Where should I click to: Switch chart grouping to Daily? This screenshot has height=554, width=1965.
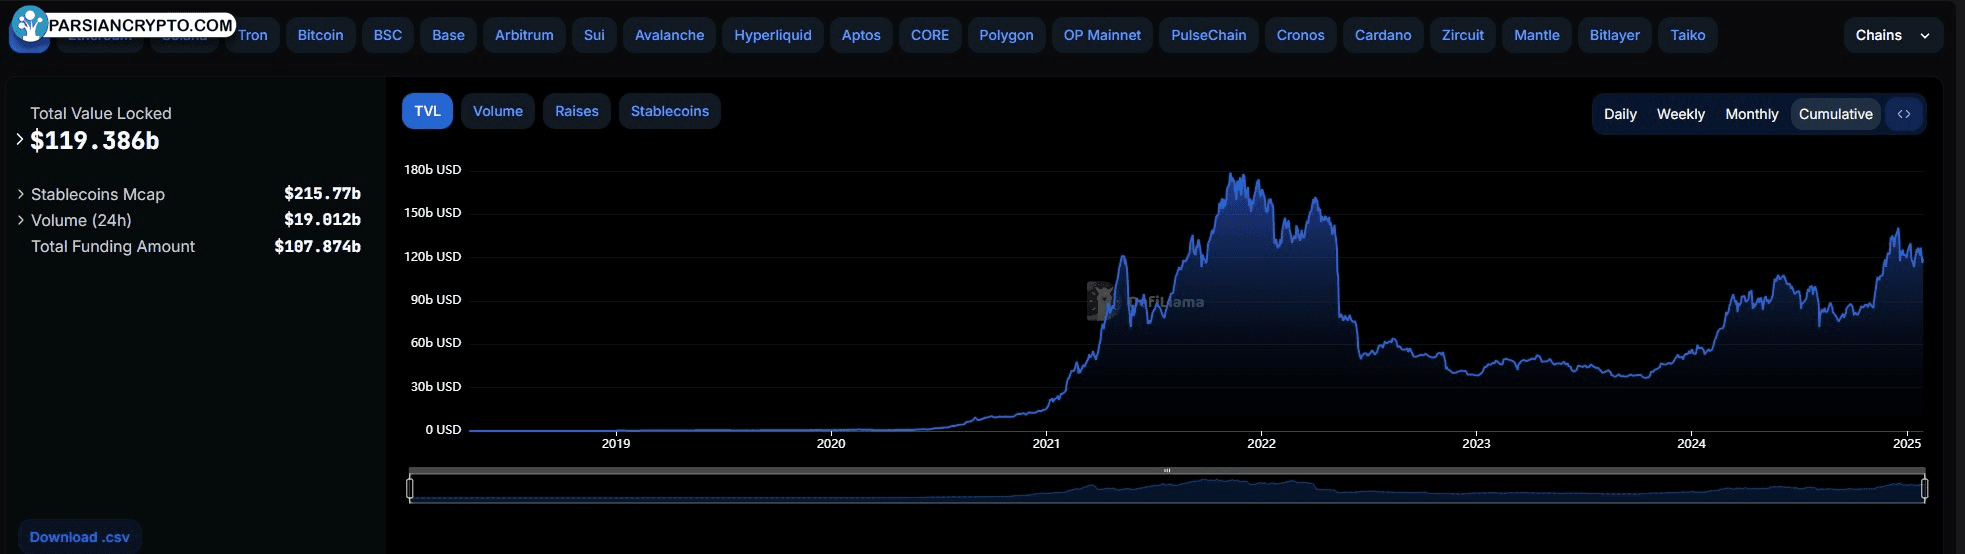1620,114
